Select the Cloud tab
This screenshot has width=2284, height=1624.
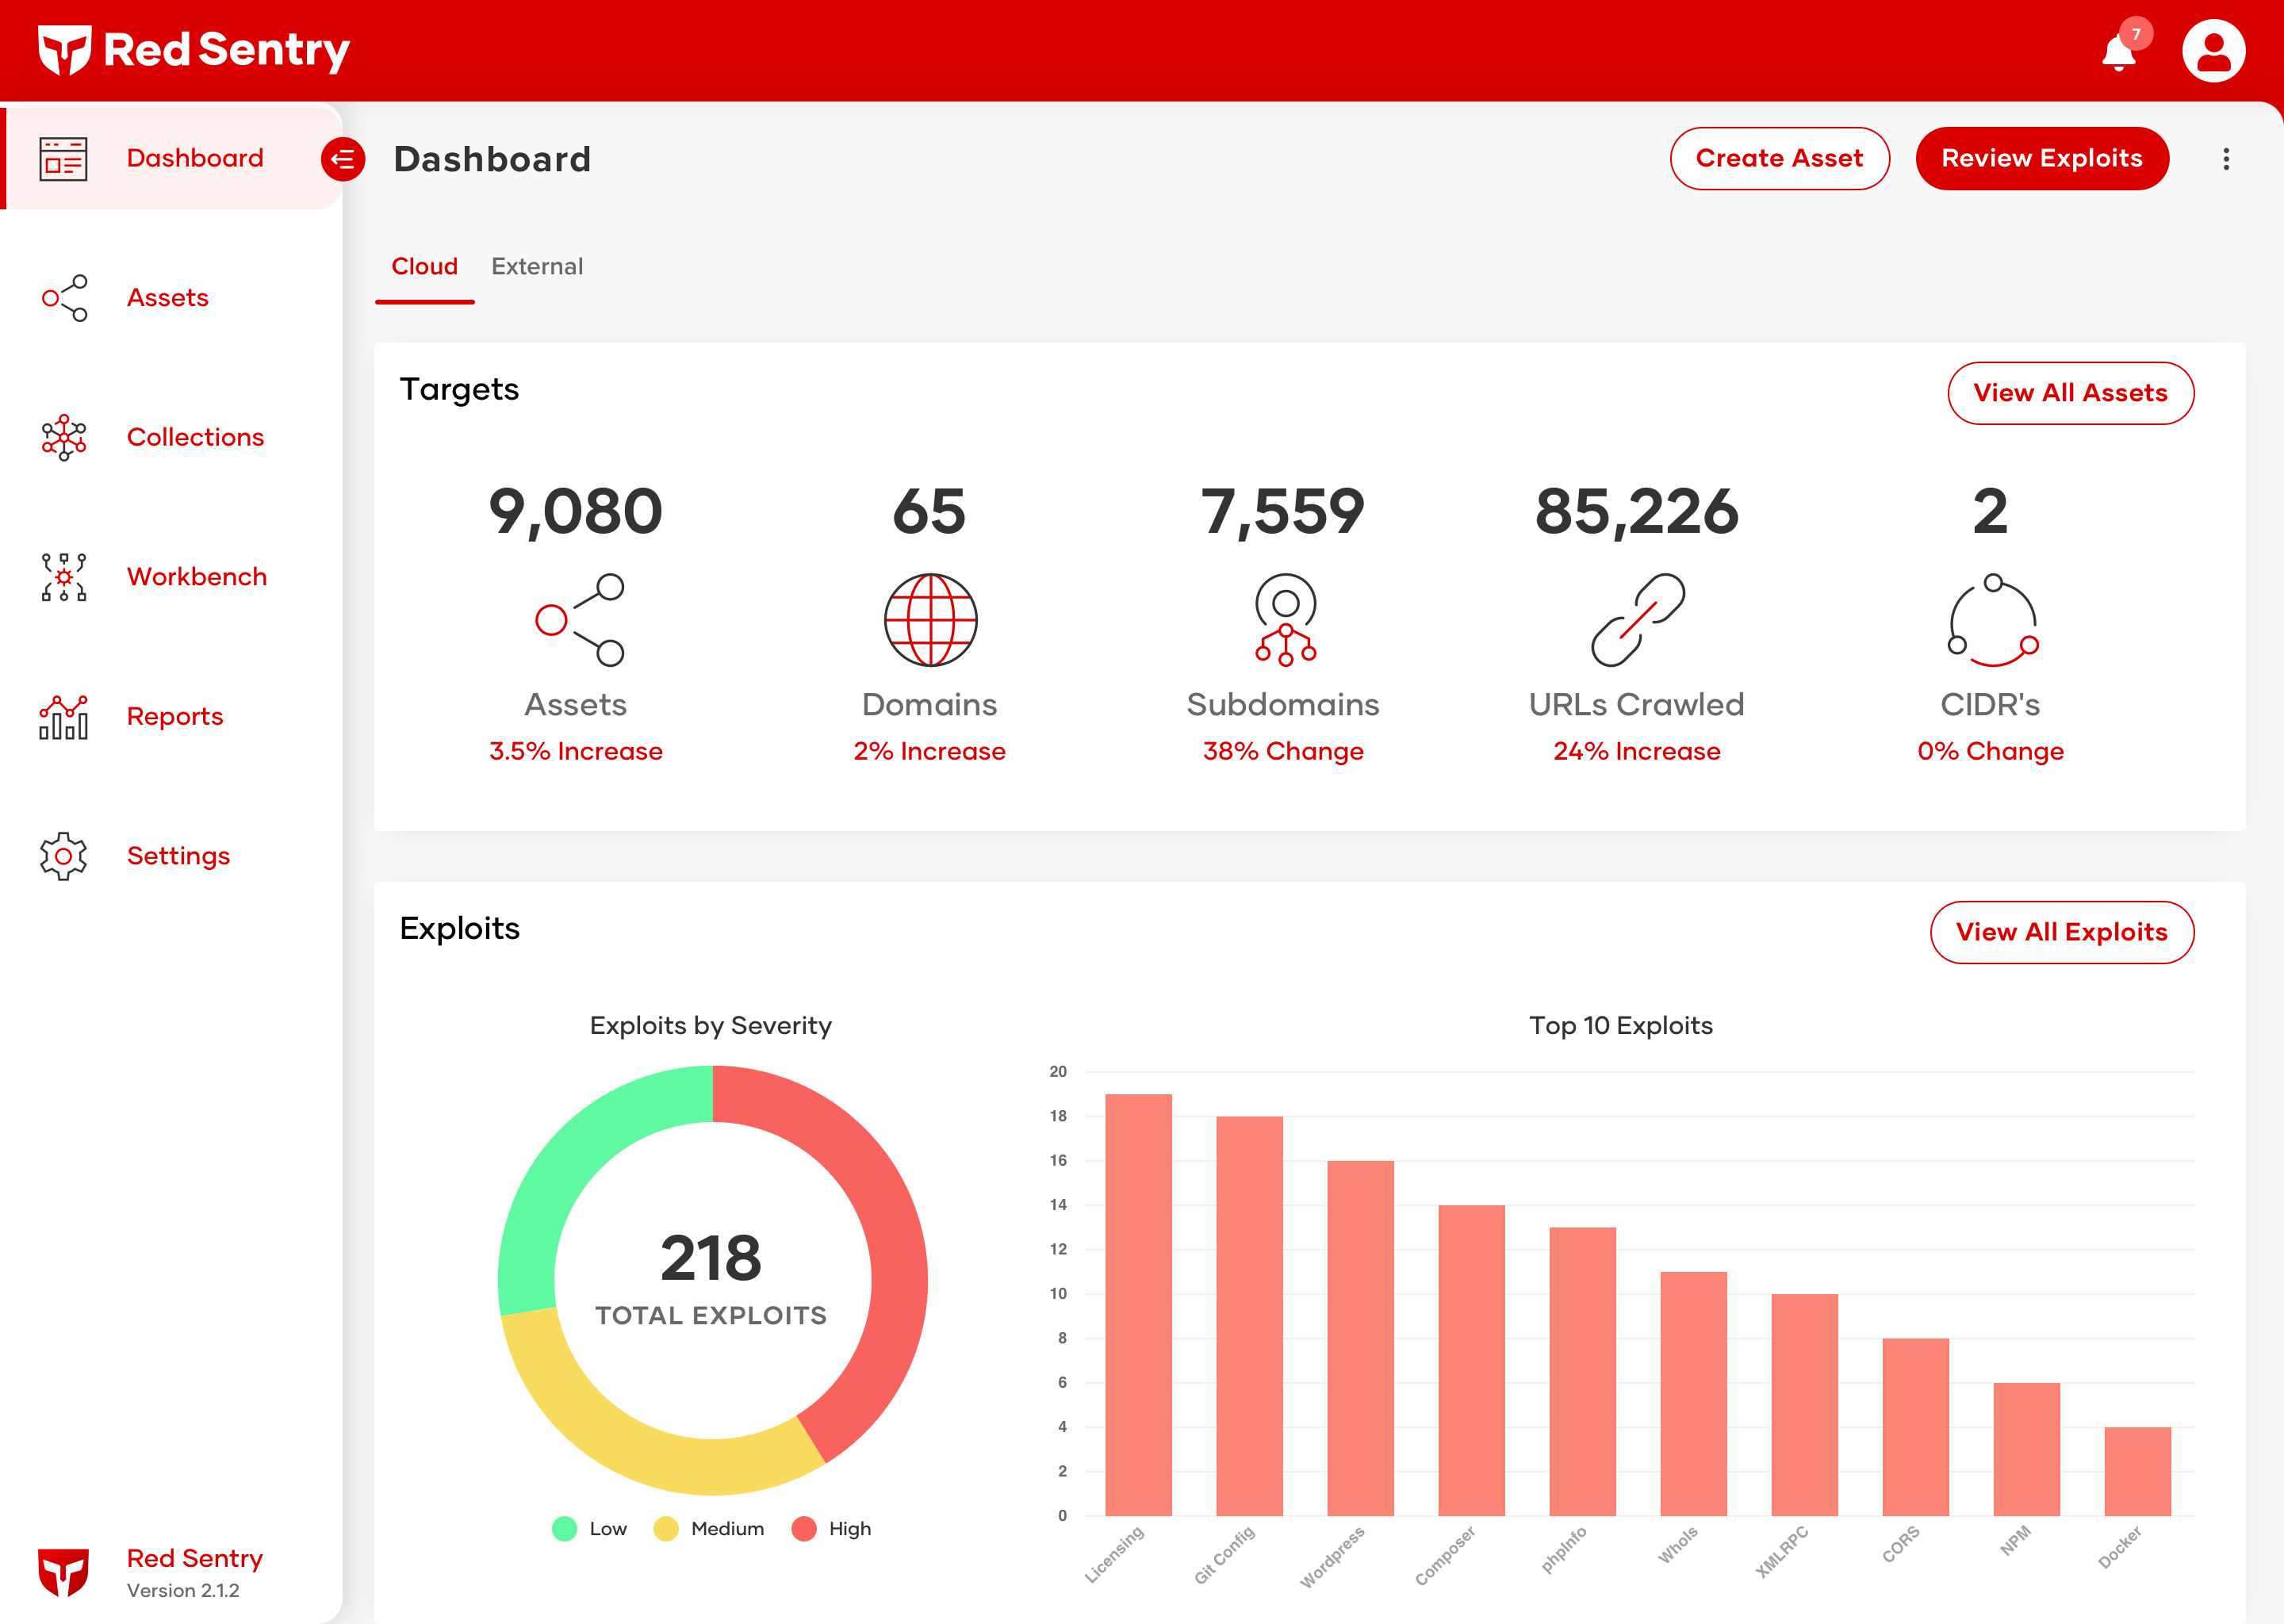(x=424, y=266)
